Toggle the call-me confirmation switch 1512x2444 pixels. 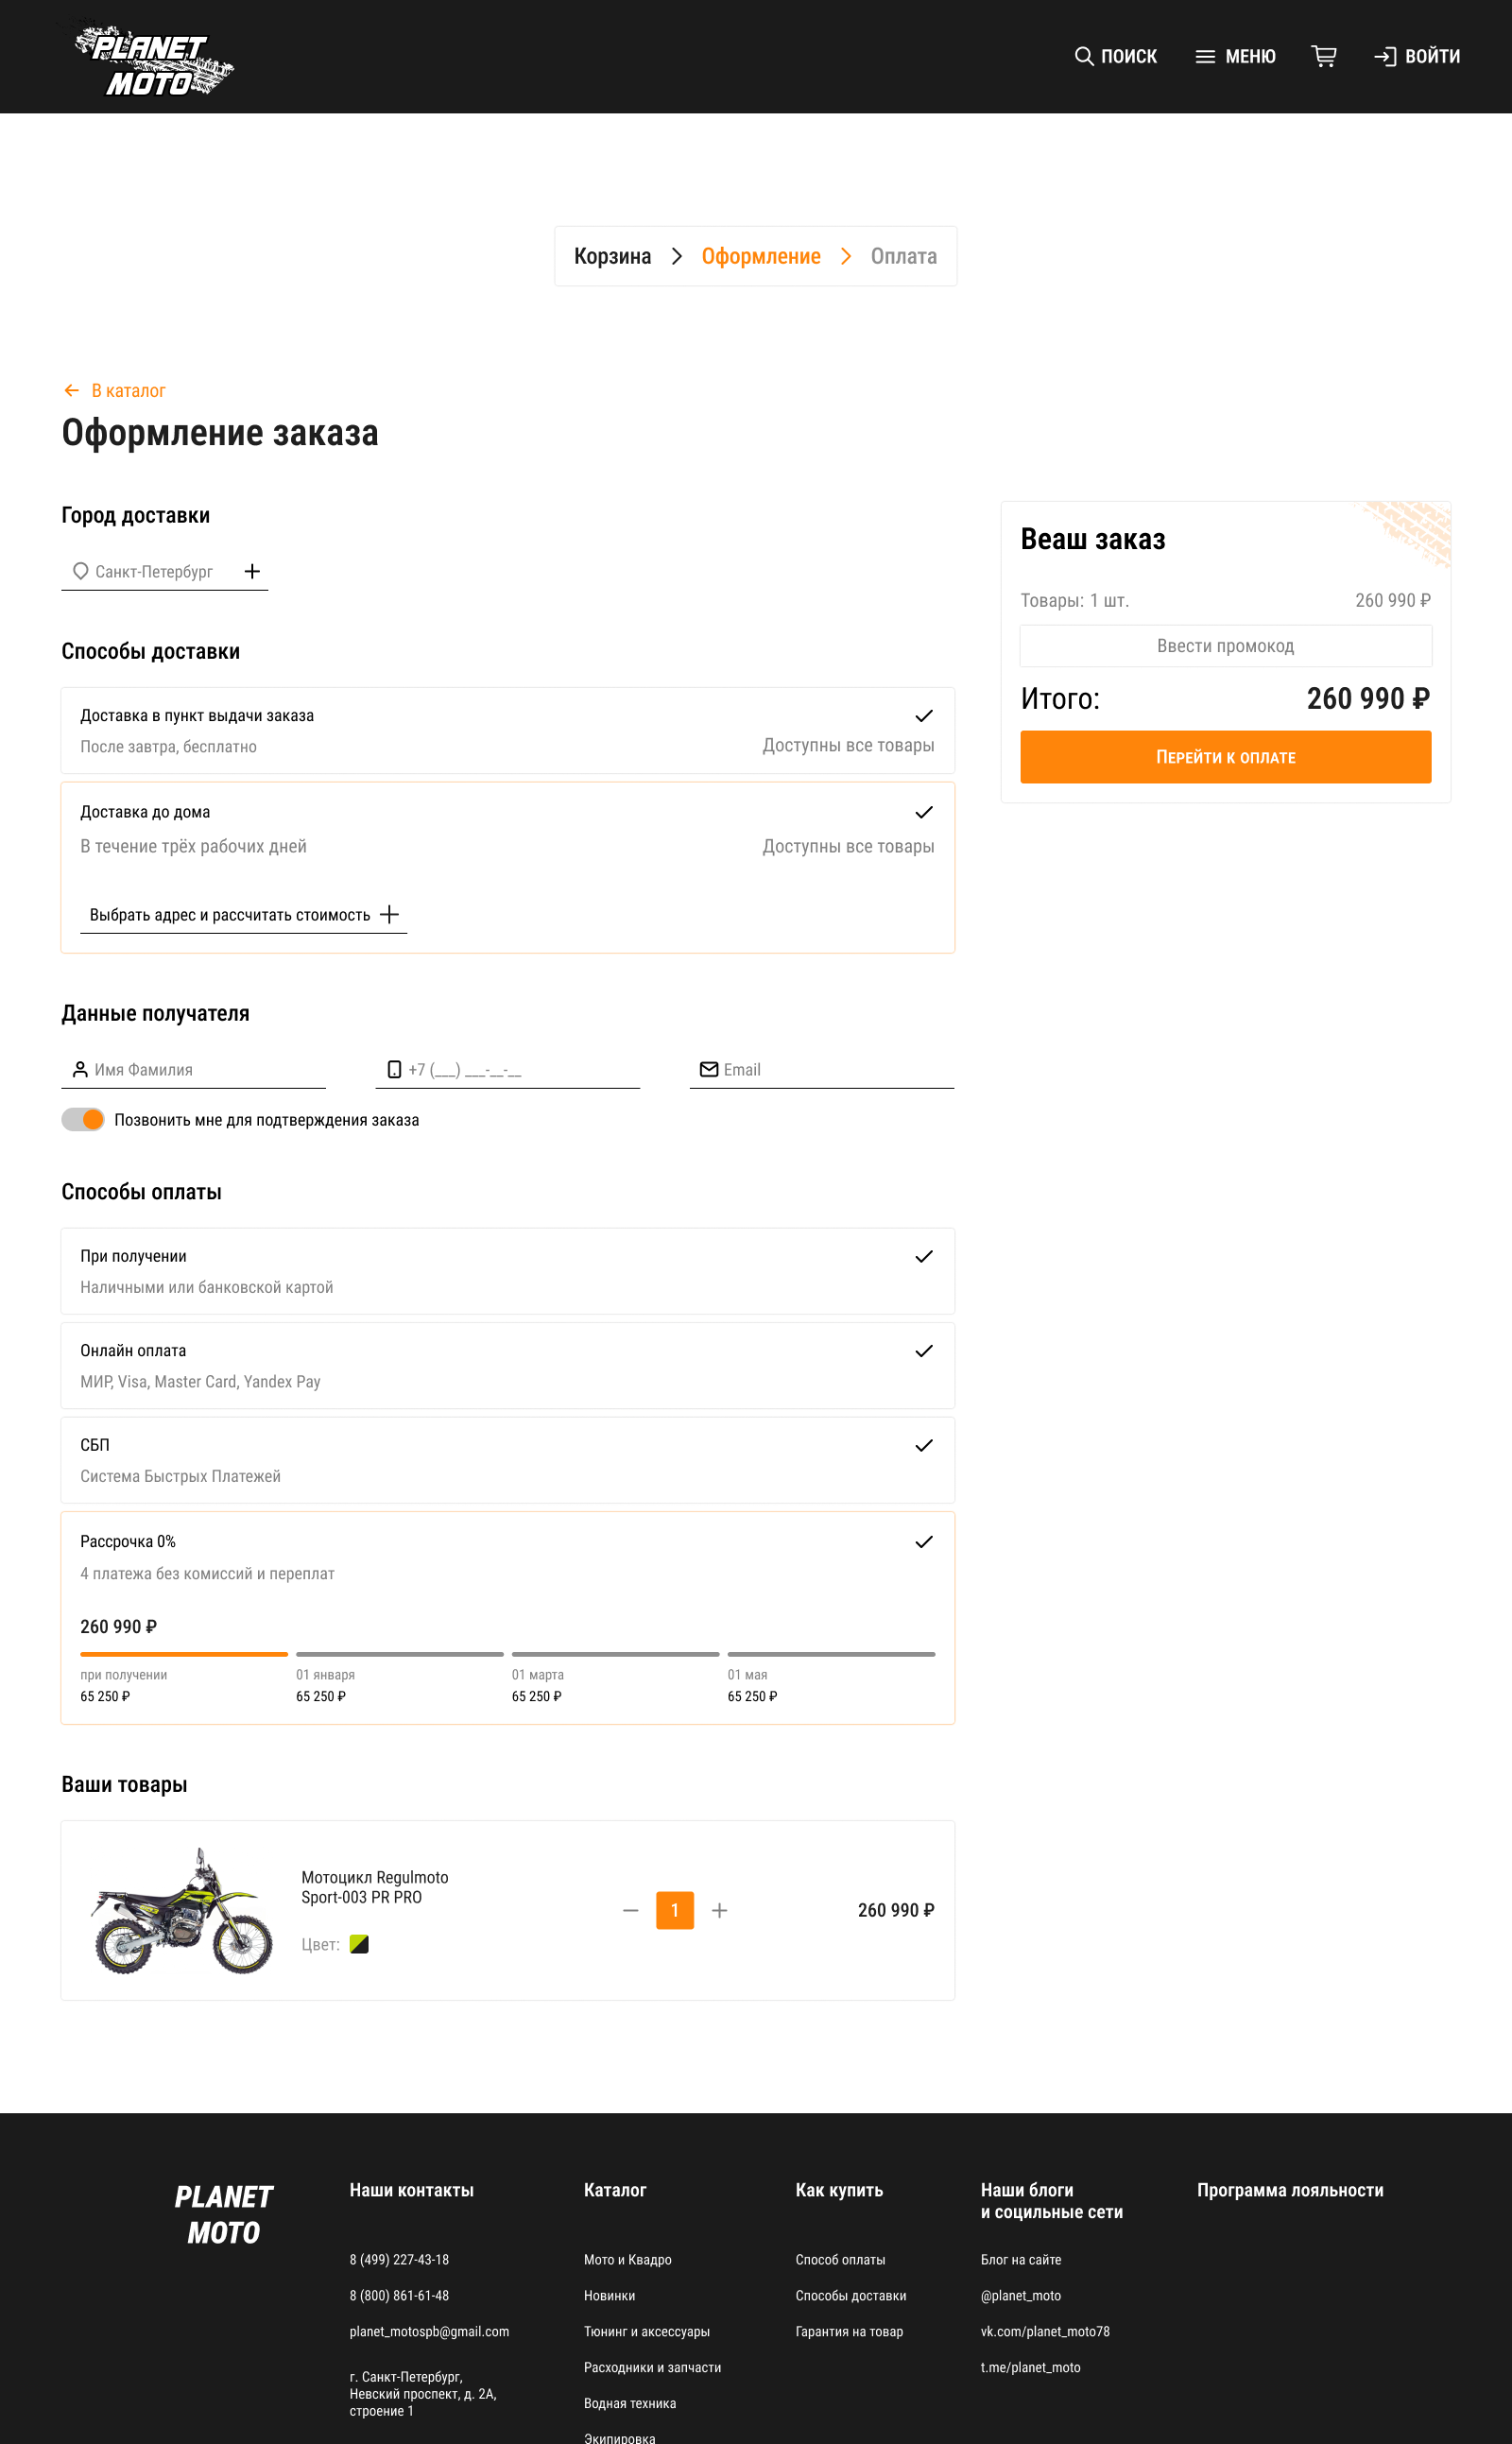(x=83, y=1119)
